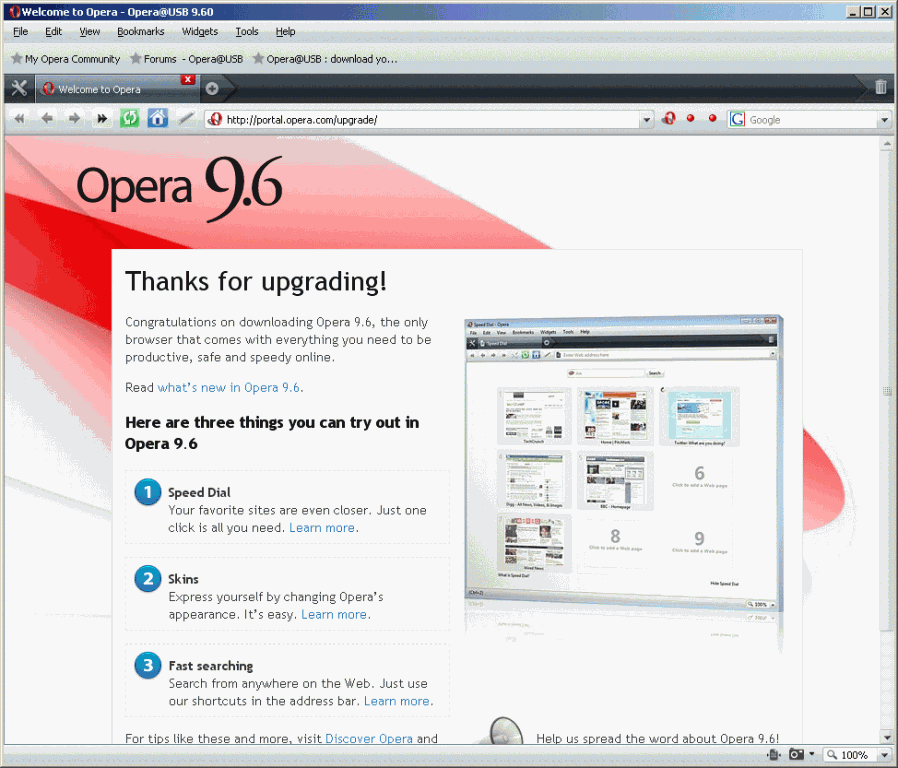The width and height of the screenshot is (898, 768).
Task: Click the Opera icon in title bar
Action: [14, 11]
